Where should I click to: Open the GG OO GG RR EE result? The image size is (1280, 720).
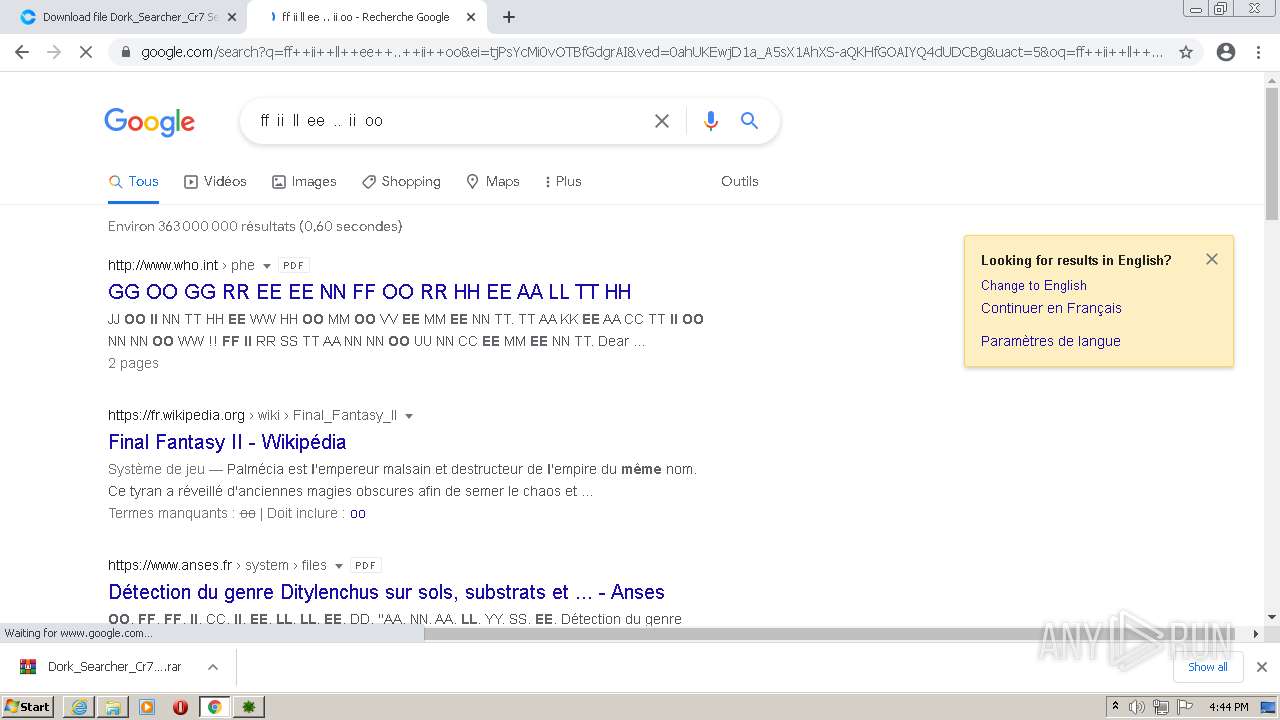point(370,292)
